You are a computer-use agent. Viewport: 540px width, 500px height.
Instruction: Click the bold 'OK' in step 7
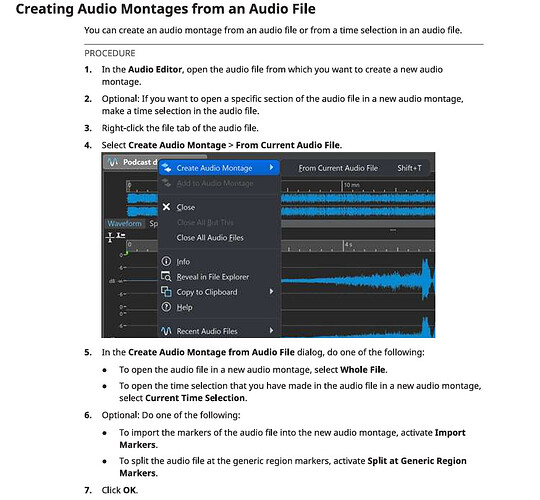click(129, 490)
